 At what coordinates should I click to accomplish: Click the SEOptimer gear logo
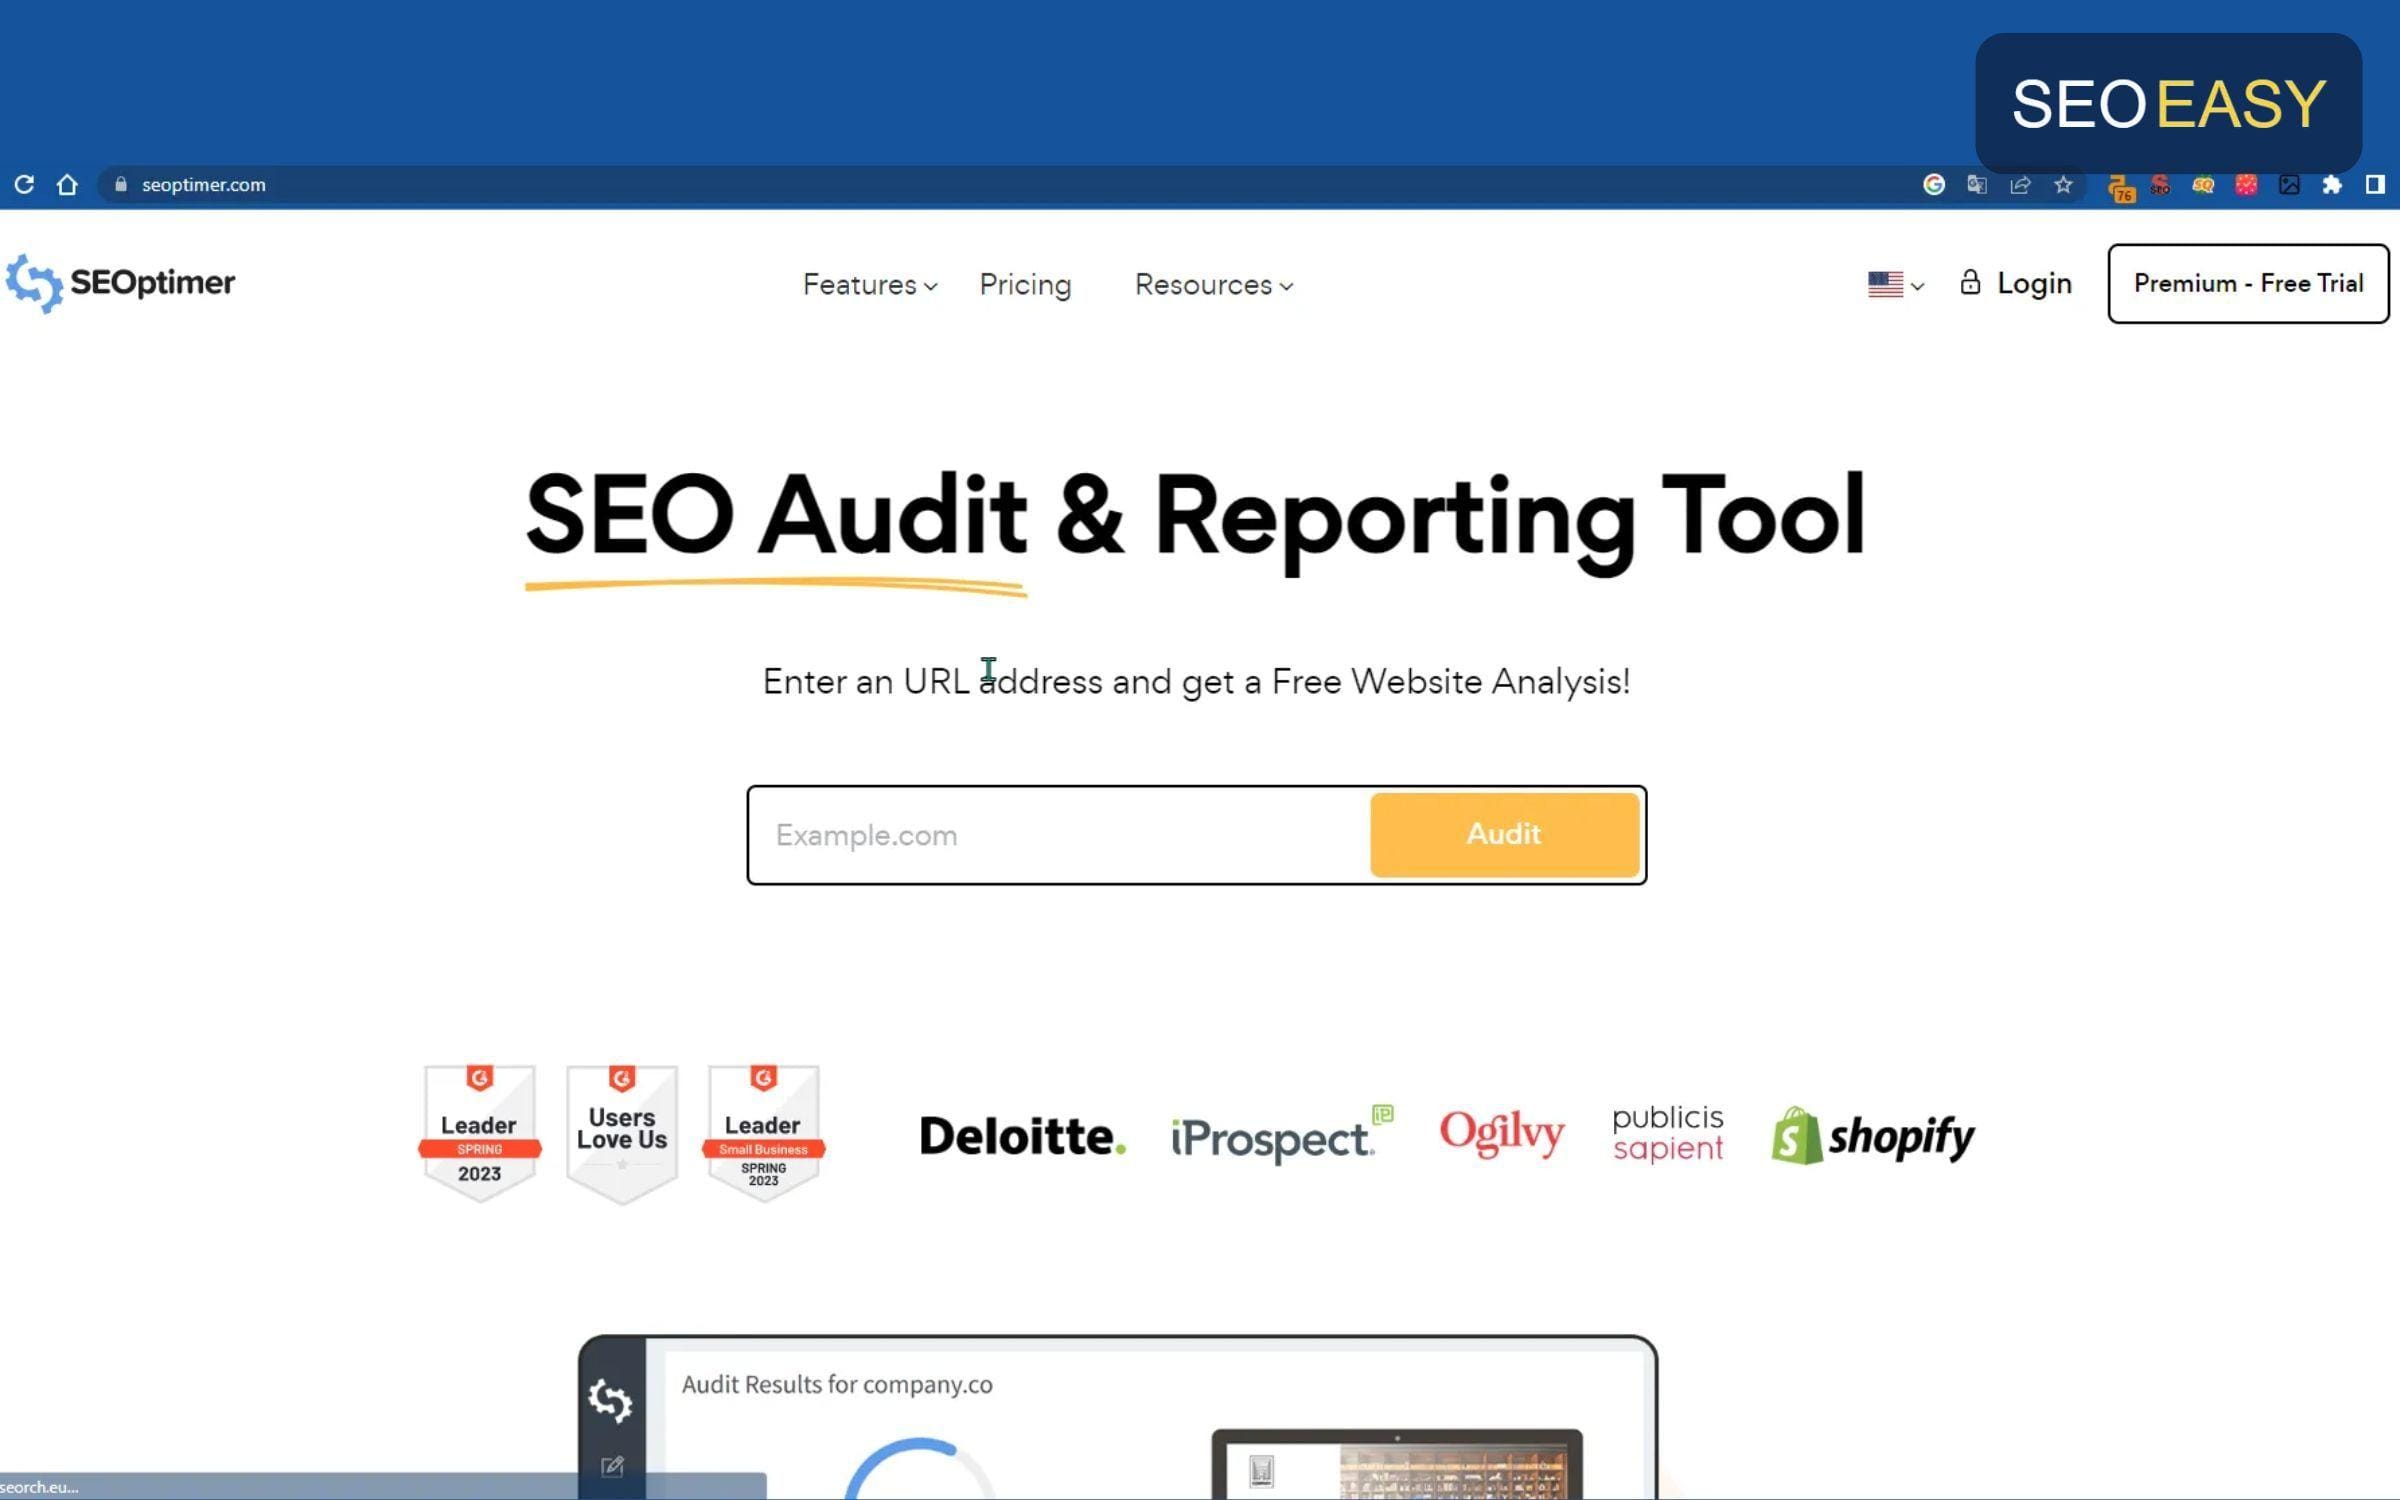pos(34,283)
